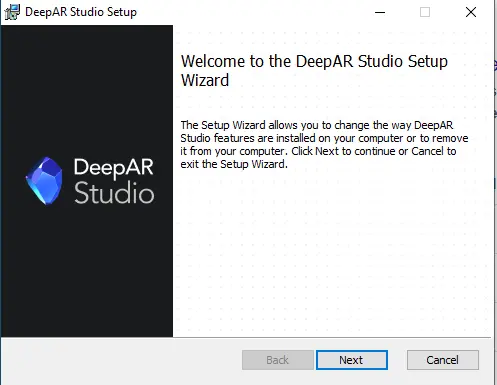Click the 'Welcome to the DeepAR Studio Setup Wizard' heading

pyautogui.click(x=314, y=71)
